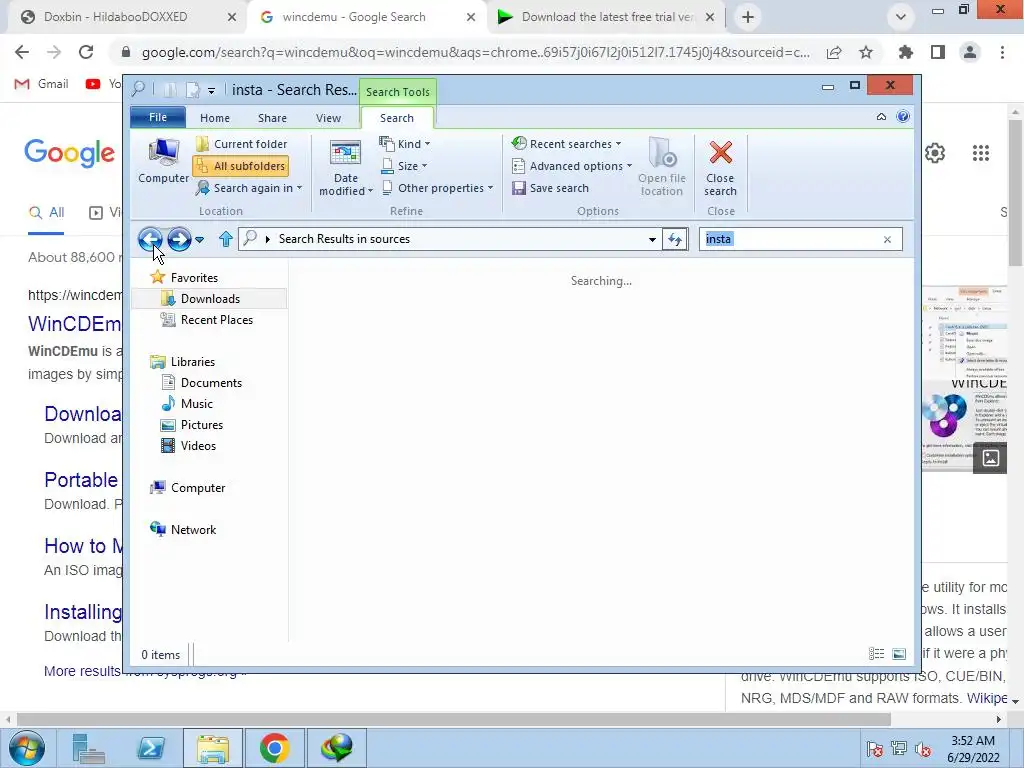The height and width of the screenshot is (768, 1024).
Task: Select Current folder search location
Action: pyautogui.click(x=242, y=144)
